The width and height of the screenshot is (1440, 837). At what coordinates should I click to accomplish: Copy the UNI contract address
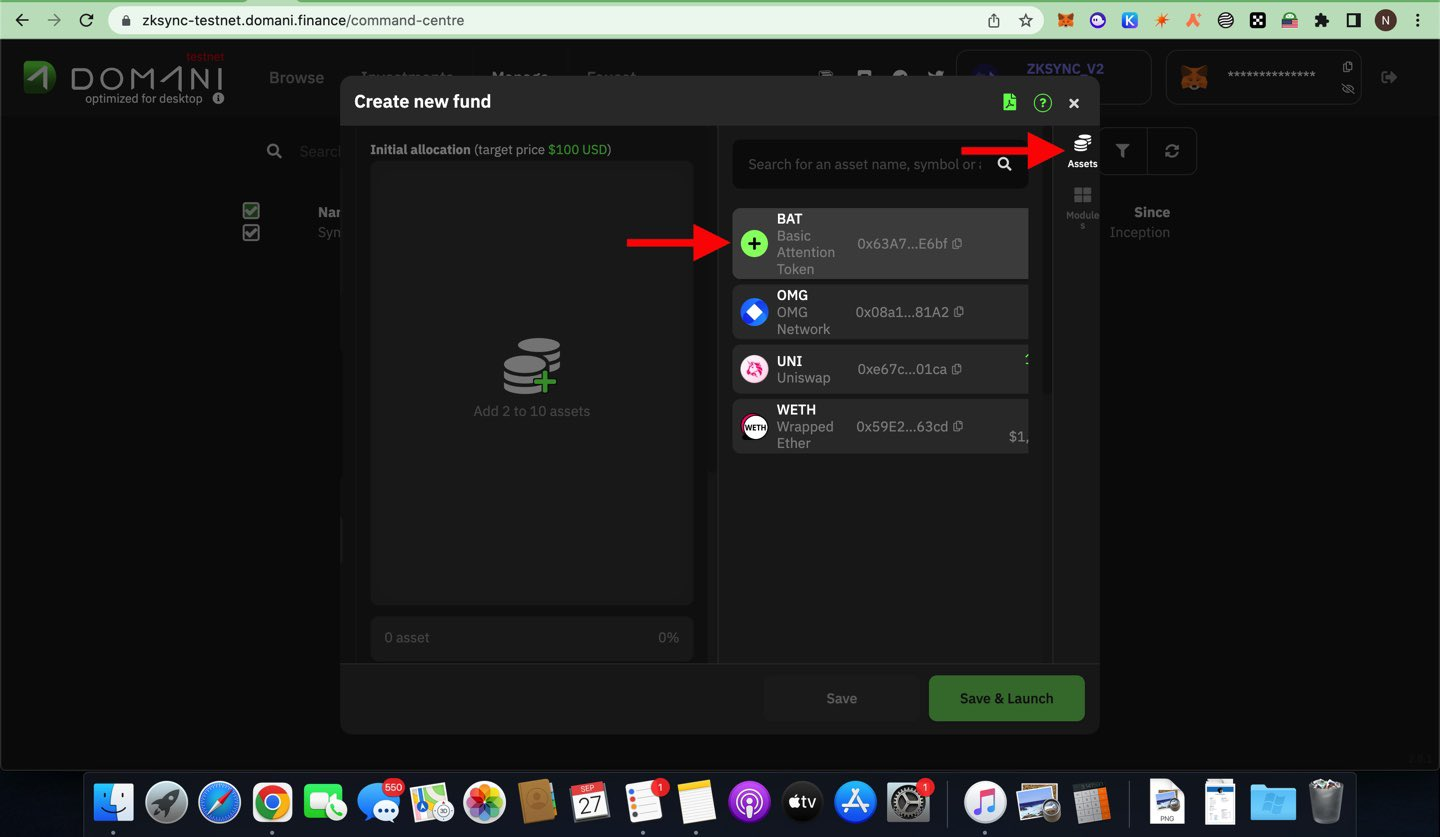pyautogui.click(x=957, y=369)
